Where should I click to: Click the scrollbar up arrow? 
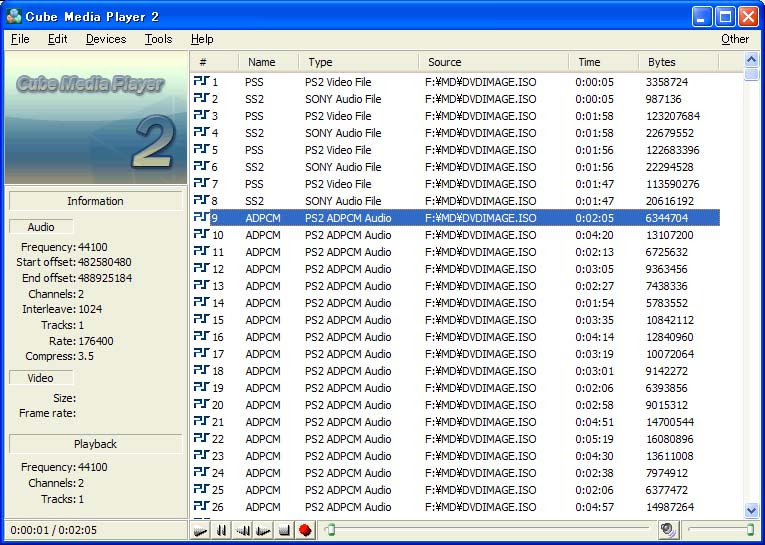pos(751,60)
